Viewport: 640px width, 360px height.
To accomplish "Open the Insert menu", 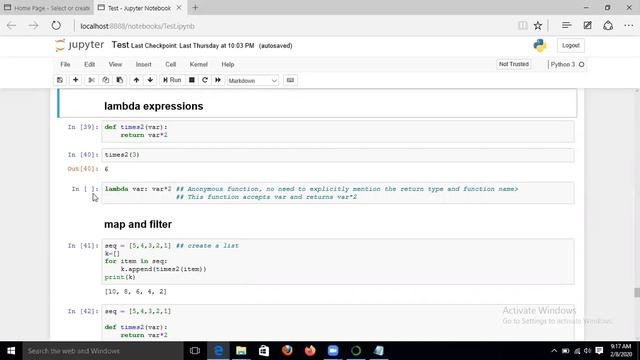I will click(144, 64).
